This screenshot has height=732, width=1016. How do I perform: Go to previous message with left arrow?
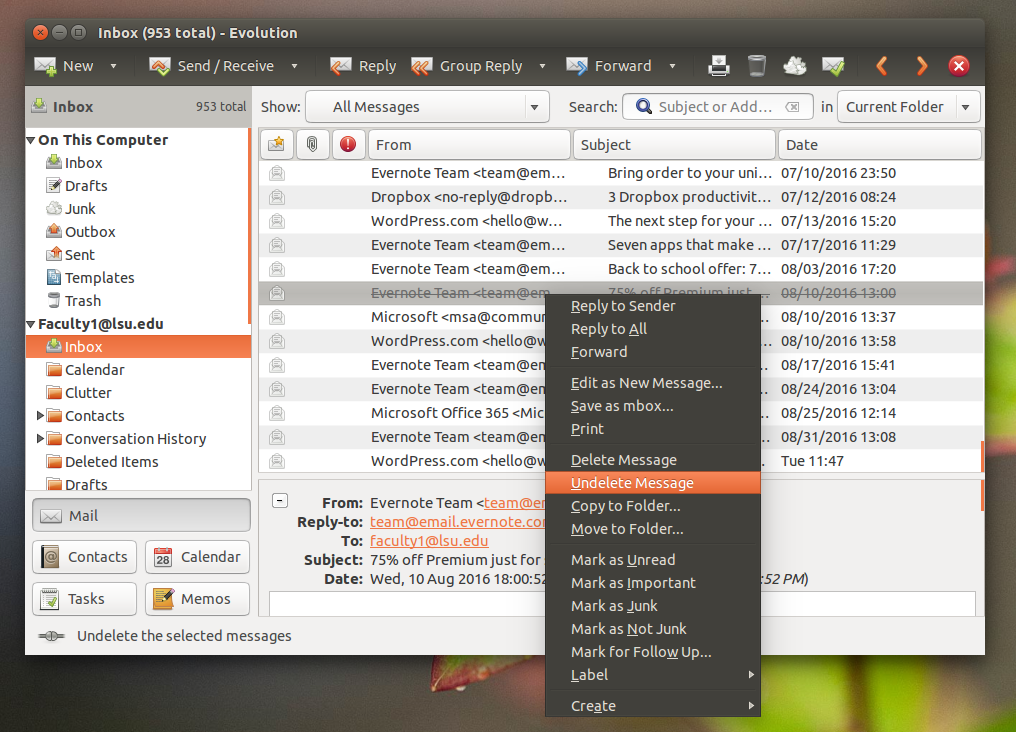click(882, 66)
